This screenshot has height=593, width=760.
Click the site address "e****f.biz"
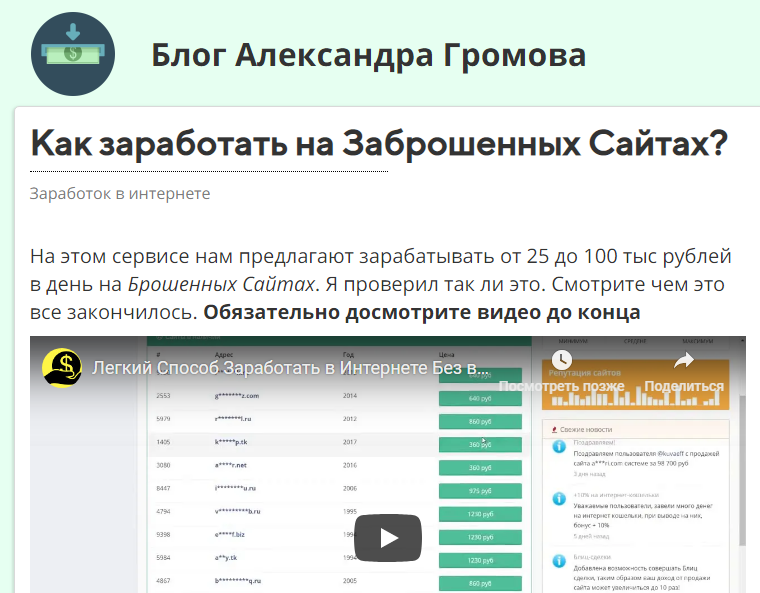(x=230, y=534)
